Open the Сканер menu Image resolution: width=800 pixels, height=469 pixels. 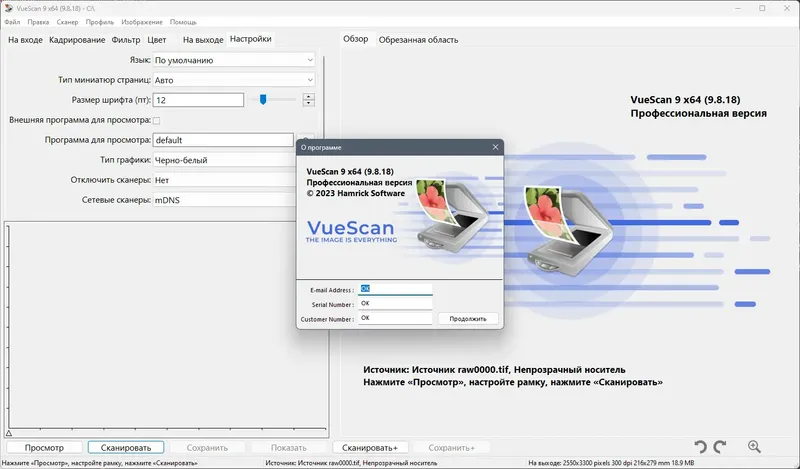click(x=67, y=22)
